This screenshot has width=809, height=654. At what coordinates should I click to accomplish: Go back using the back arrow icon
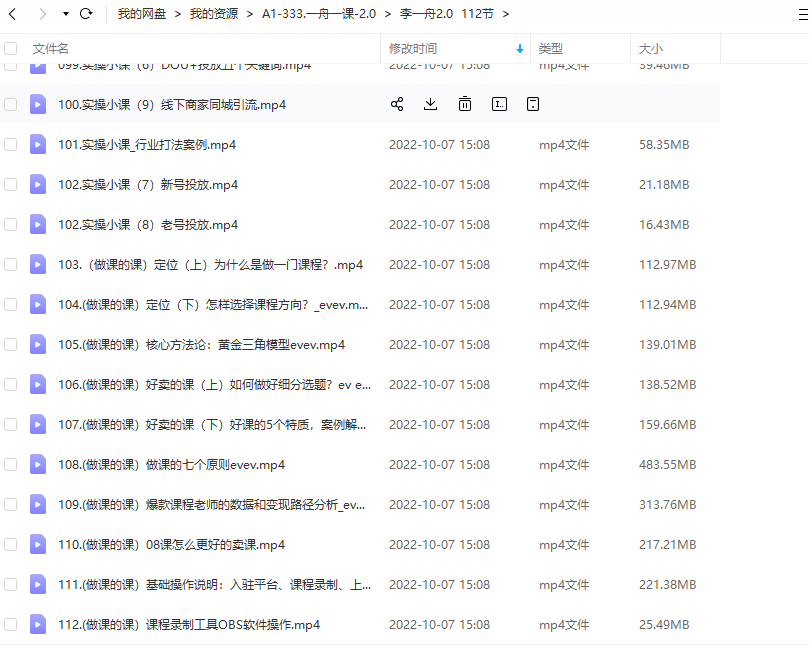[x=14, y=14]
